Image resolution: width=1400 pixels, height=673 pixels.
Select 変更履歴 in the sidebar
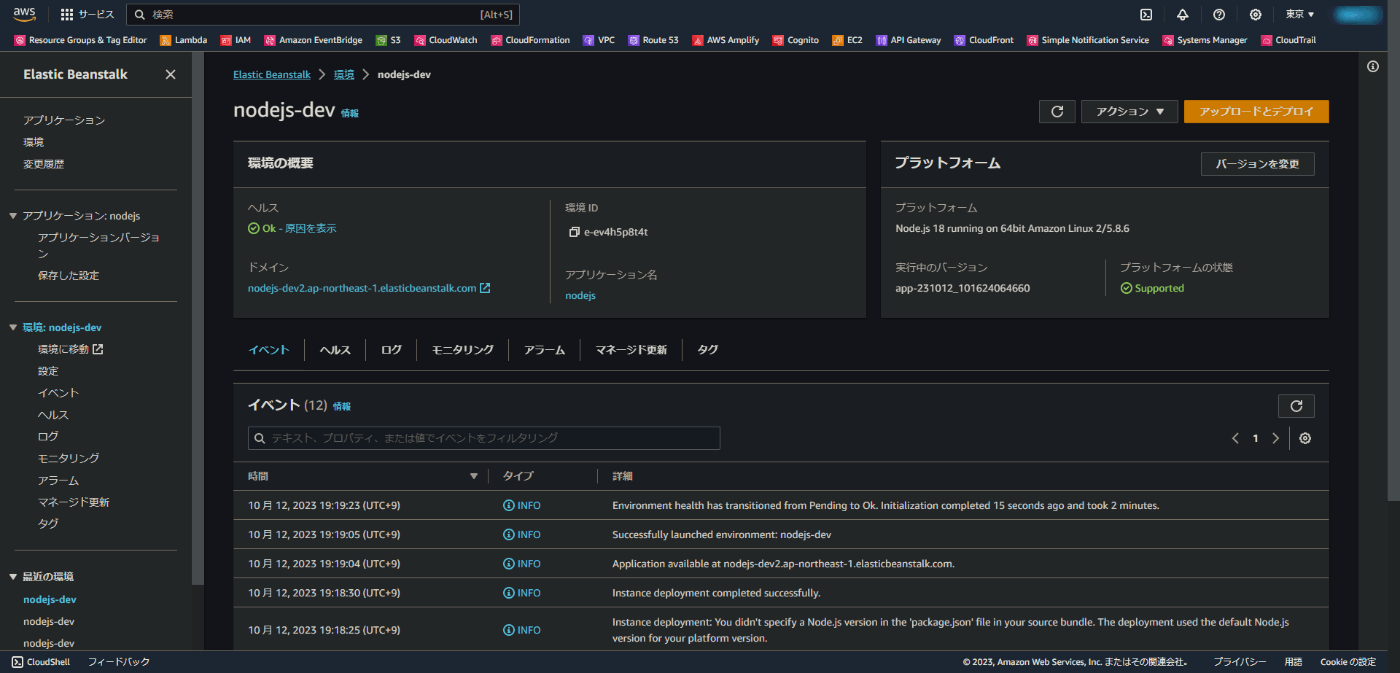(x=44, y=164)
